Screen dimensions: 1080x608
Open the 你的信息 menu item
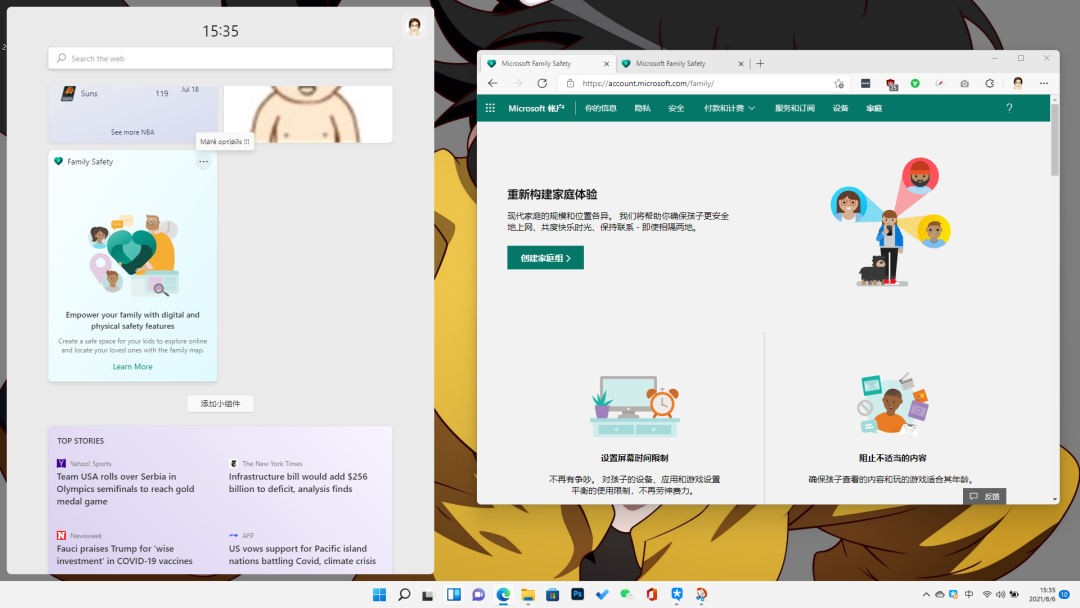point(601,108)
